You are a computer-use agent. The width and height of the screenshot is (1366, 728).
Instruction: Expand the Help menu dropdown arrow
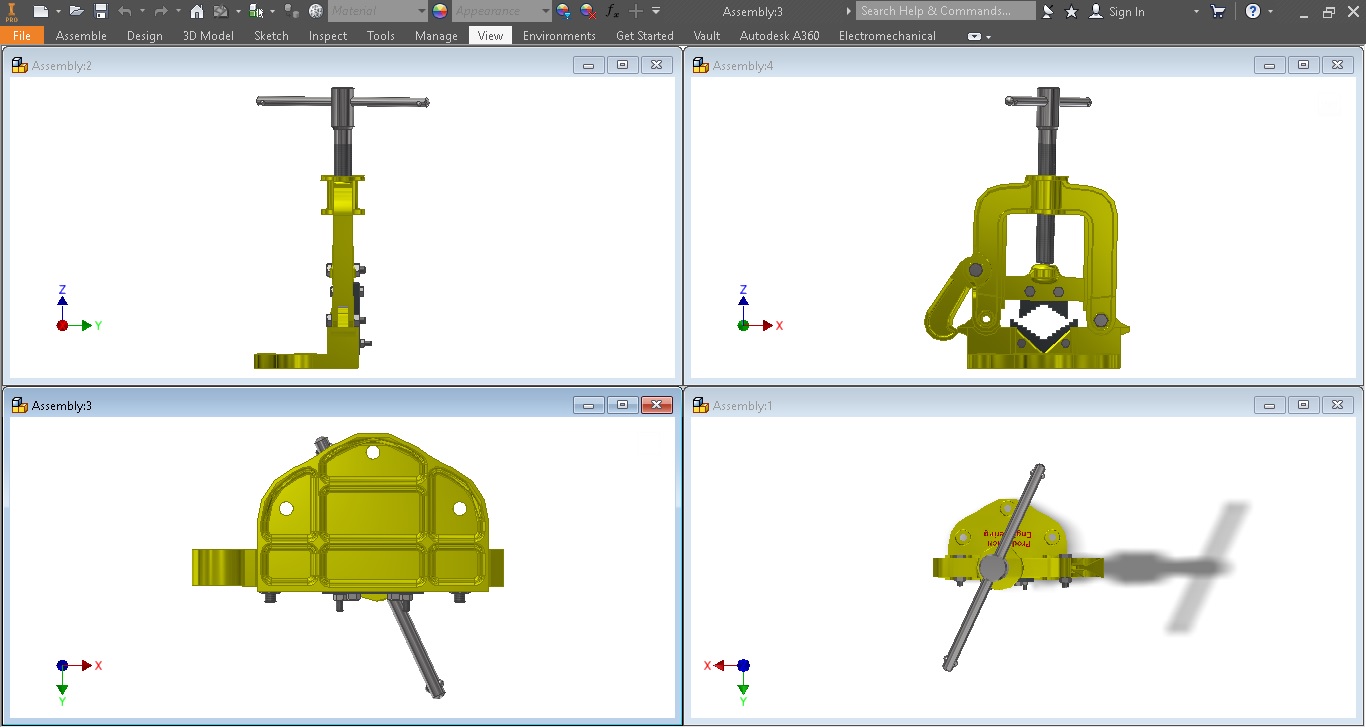1271,11
